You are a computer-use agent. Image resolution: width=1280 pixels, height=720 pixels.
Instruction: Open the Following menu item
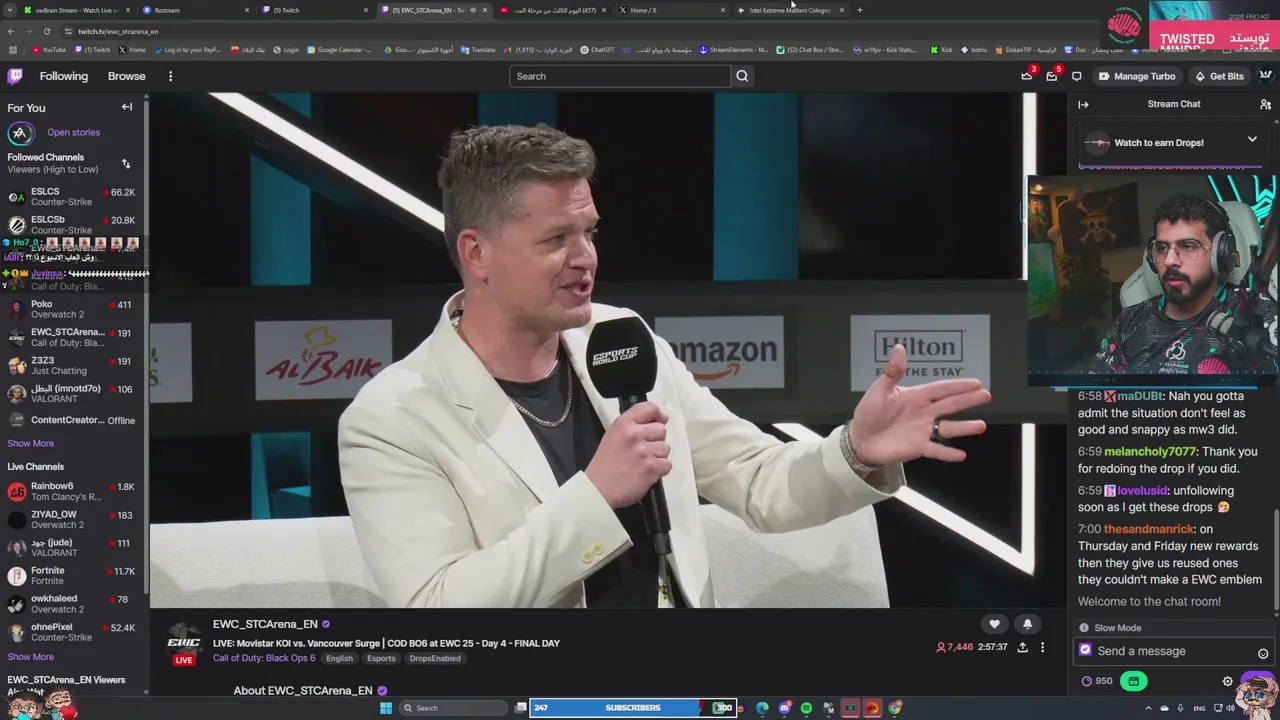tap(64, 76)
